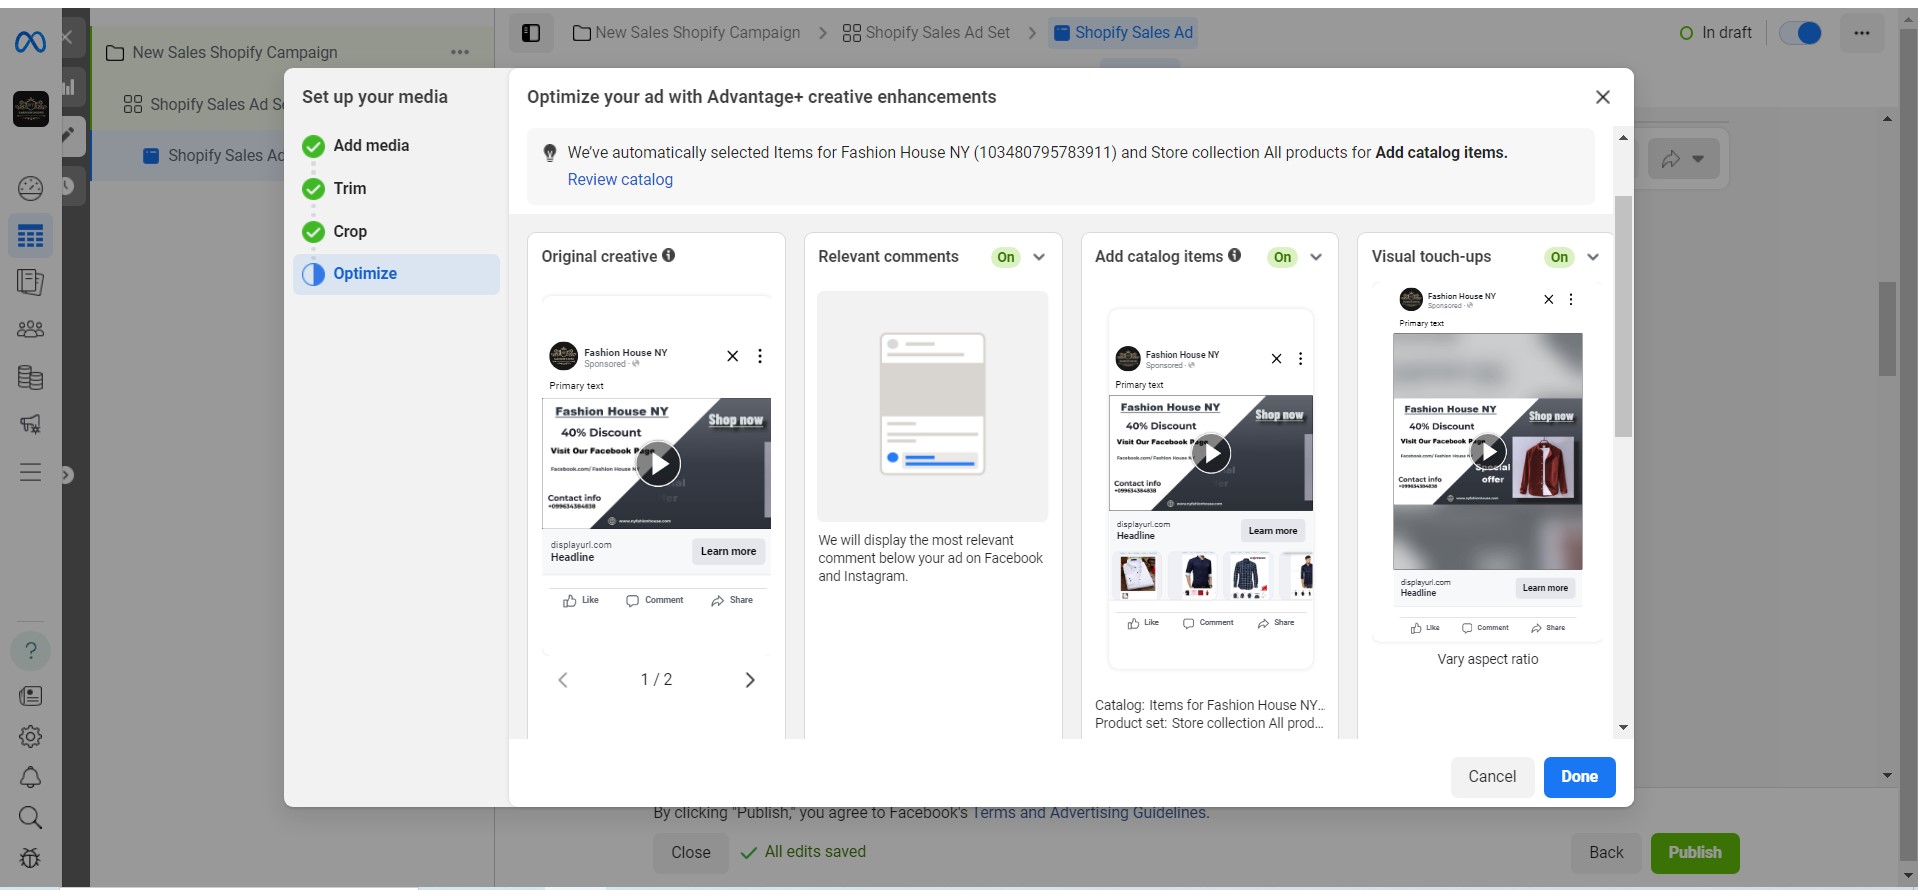Viewport: 1918px width, 890px height.
Task: Click the Back button
Action: pos(1606,853)
